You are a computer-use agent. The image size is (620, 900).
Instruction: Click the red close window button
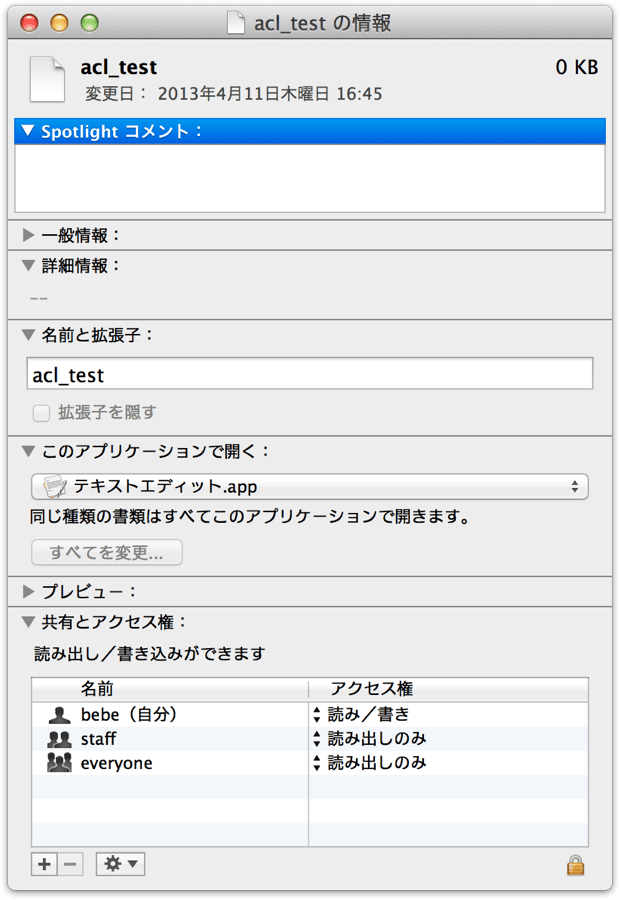29,23
